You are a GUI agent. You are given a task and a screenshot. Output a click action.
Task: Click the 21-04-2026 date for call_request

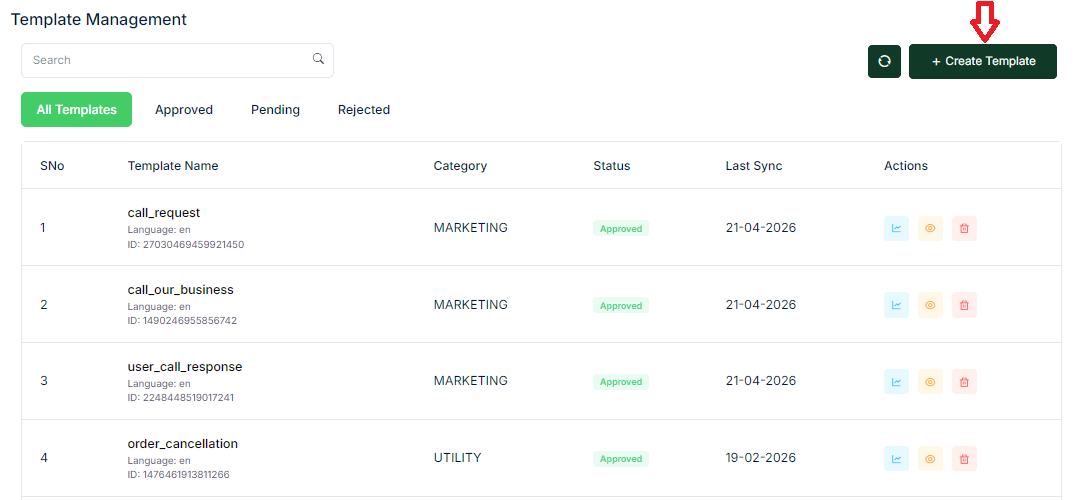760,228
